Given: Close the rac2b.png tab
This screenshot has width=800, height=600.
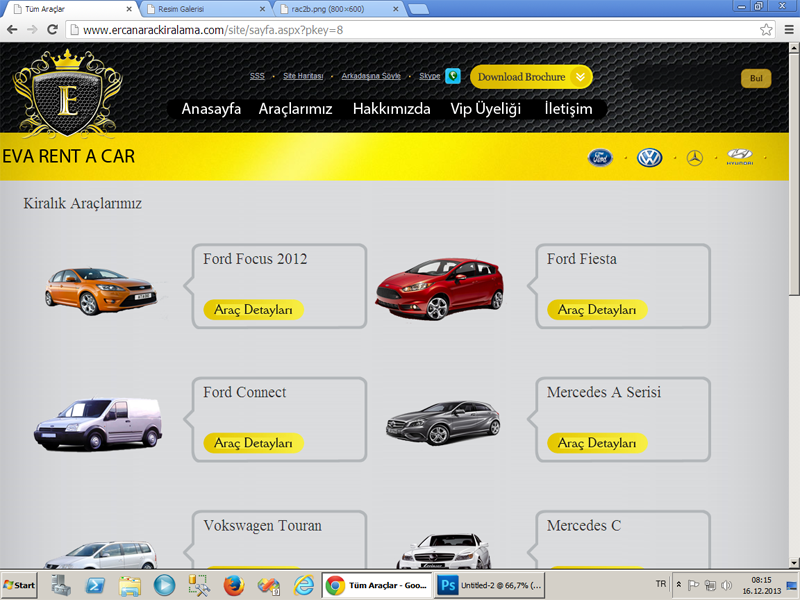Looking at the screenshot, I should pyautogui.click(x=395, y=9).
